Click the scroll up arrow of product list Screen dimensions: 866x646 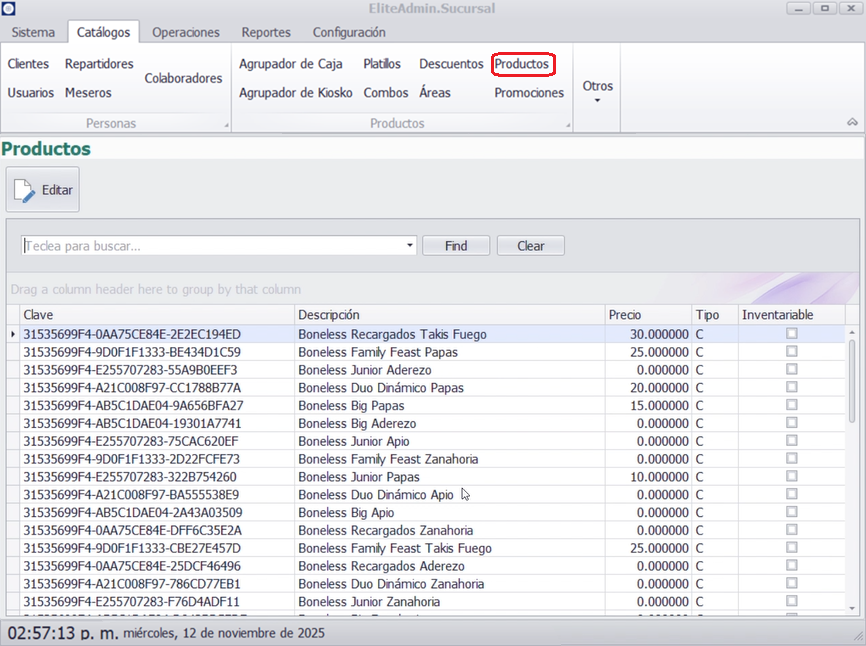pos(852,332)
